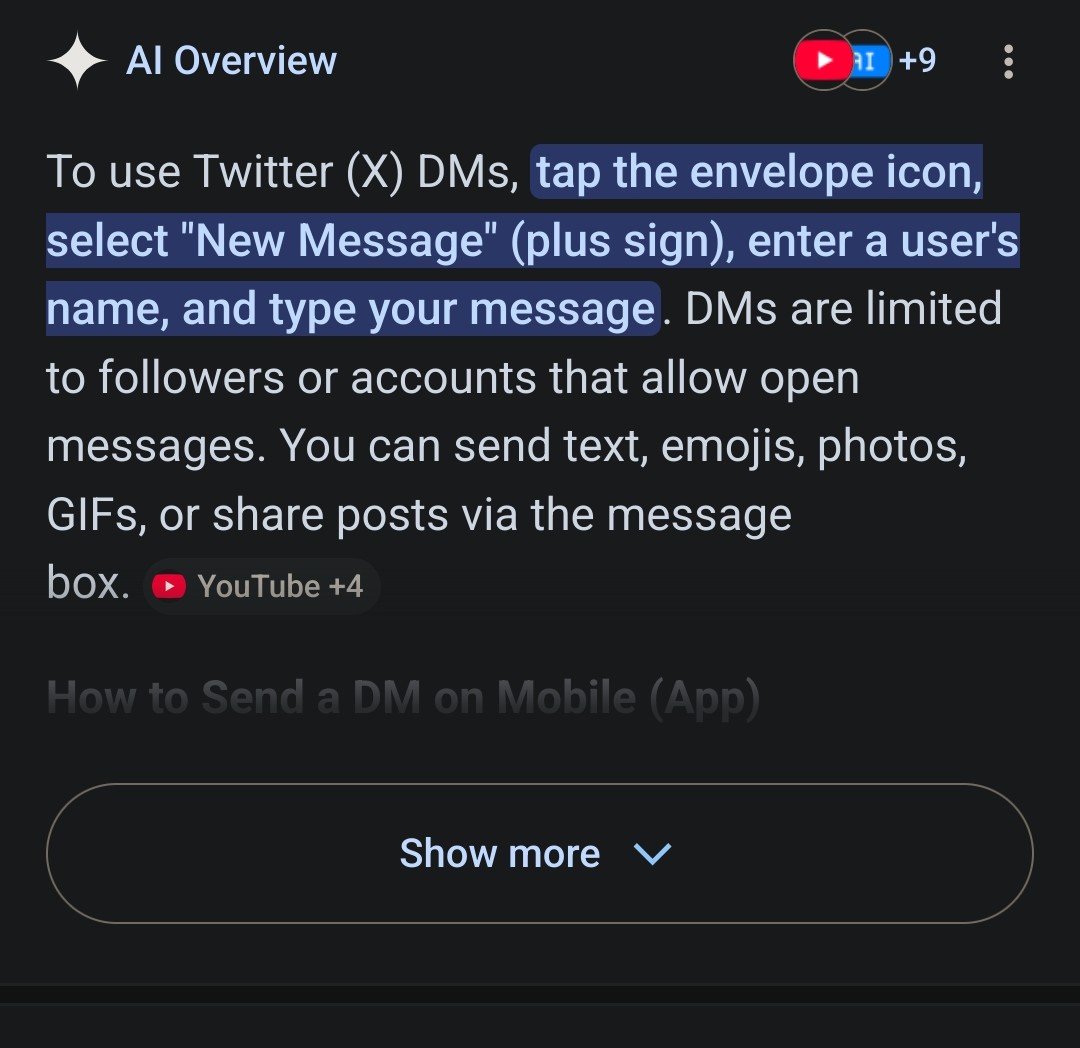The height and width of the screenshot is (1048, 1080).
Task: Click highlighted text 'tap the envelope icon,'
Action: pos(759,171)
